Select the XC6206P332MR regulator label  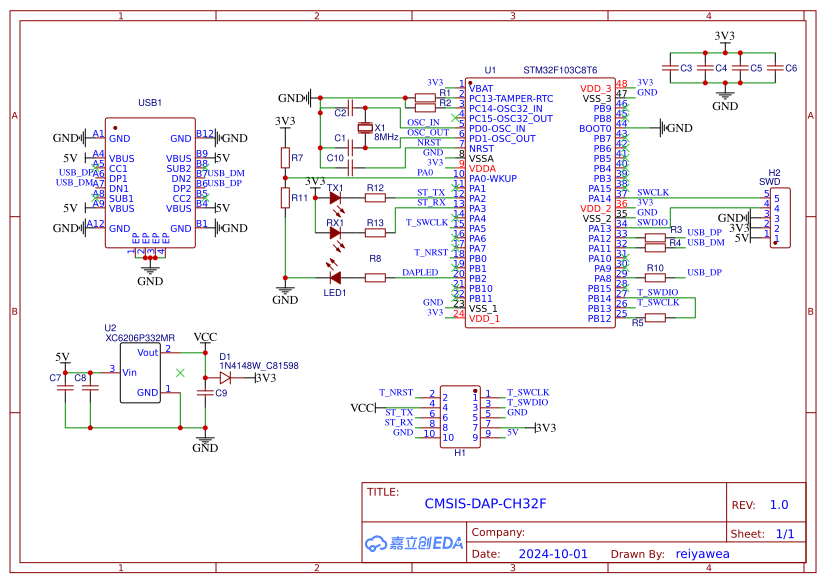pos(140,338)
